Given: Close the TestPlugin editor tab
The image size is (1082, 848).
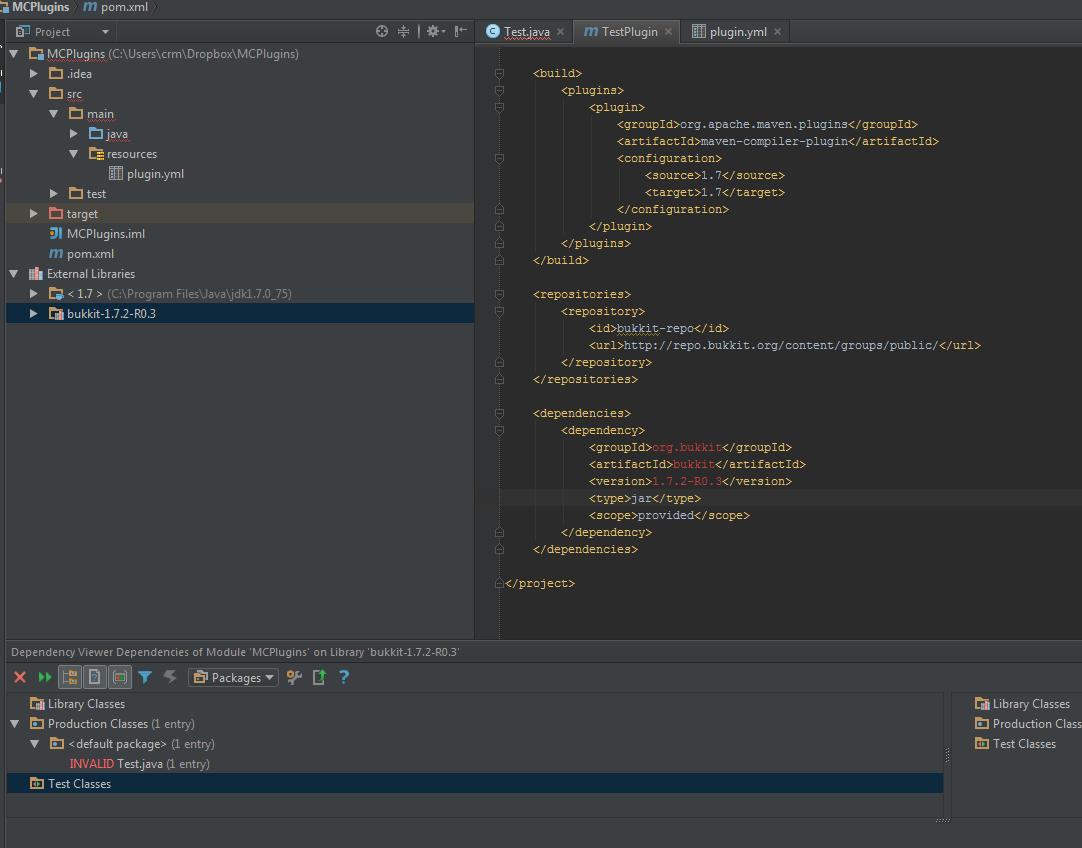Looking at the screenshot, I should (x=668, y=32).
